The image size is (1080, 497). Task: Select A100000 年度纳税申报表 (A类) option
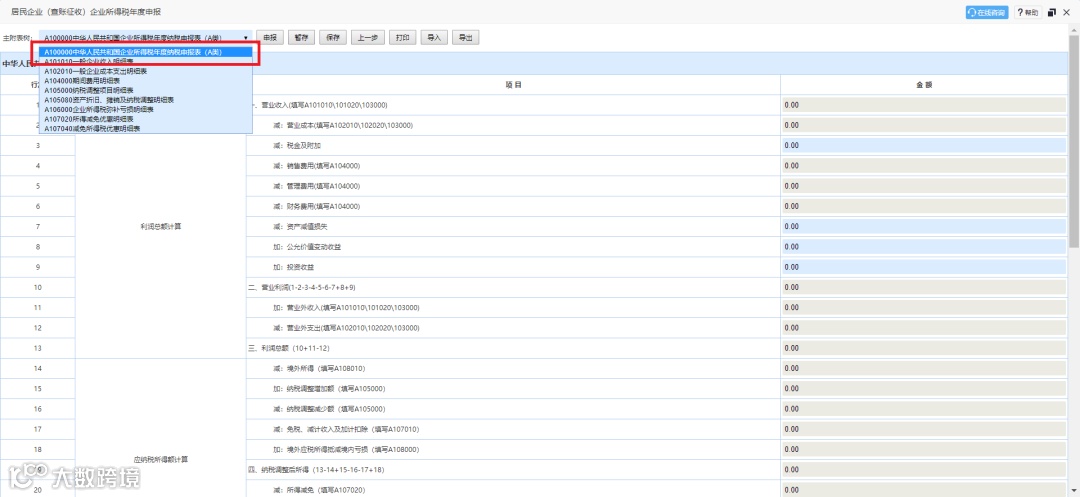pos(145,52)
